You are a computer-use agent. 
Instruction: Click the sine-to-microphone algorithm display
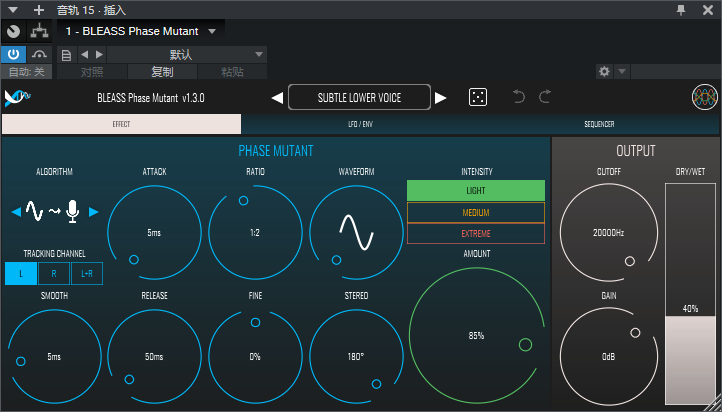click(x=54, y=211)
